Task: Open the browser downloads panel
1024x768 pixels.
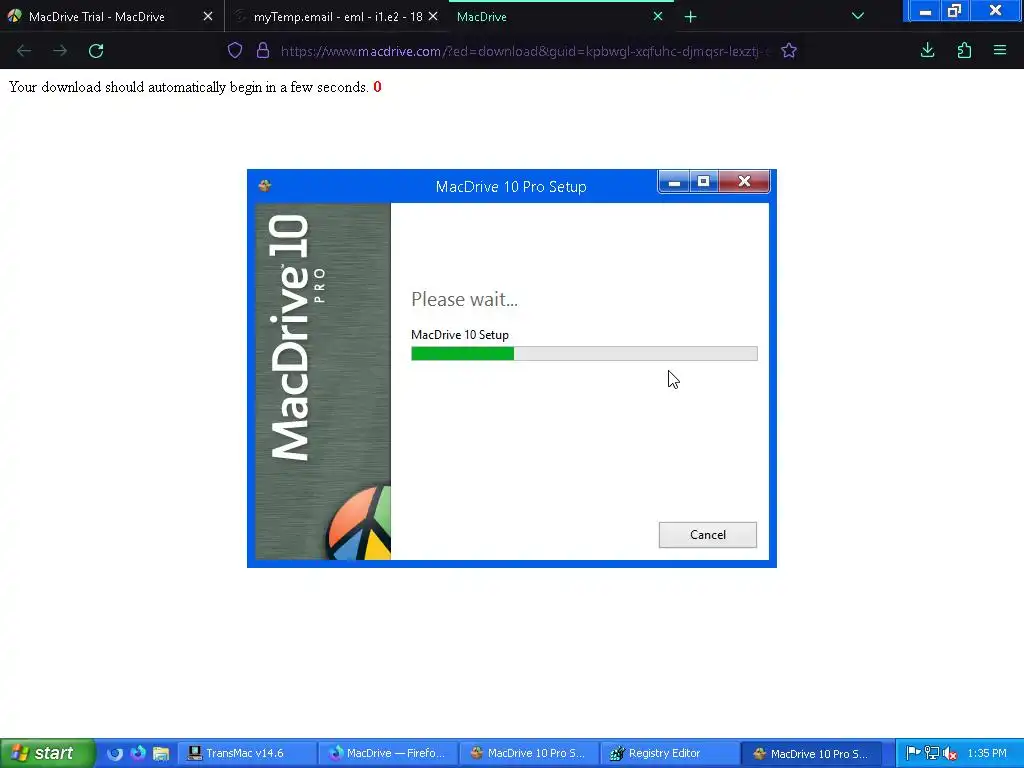Action: pyautogui.click(x=927, y=50)
